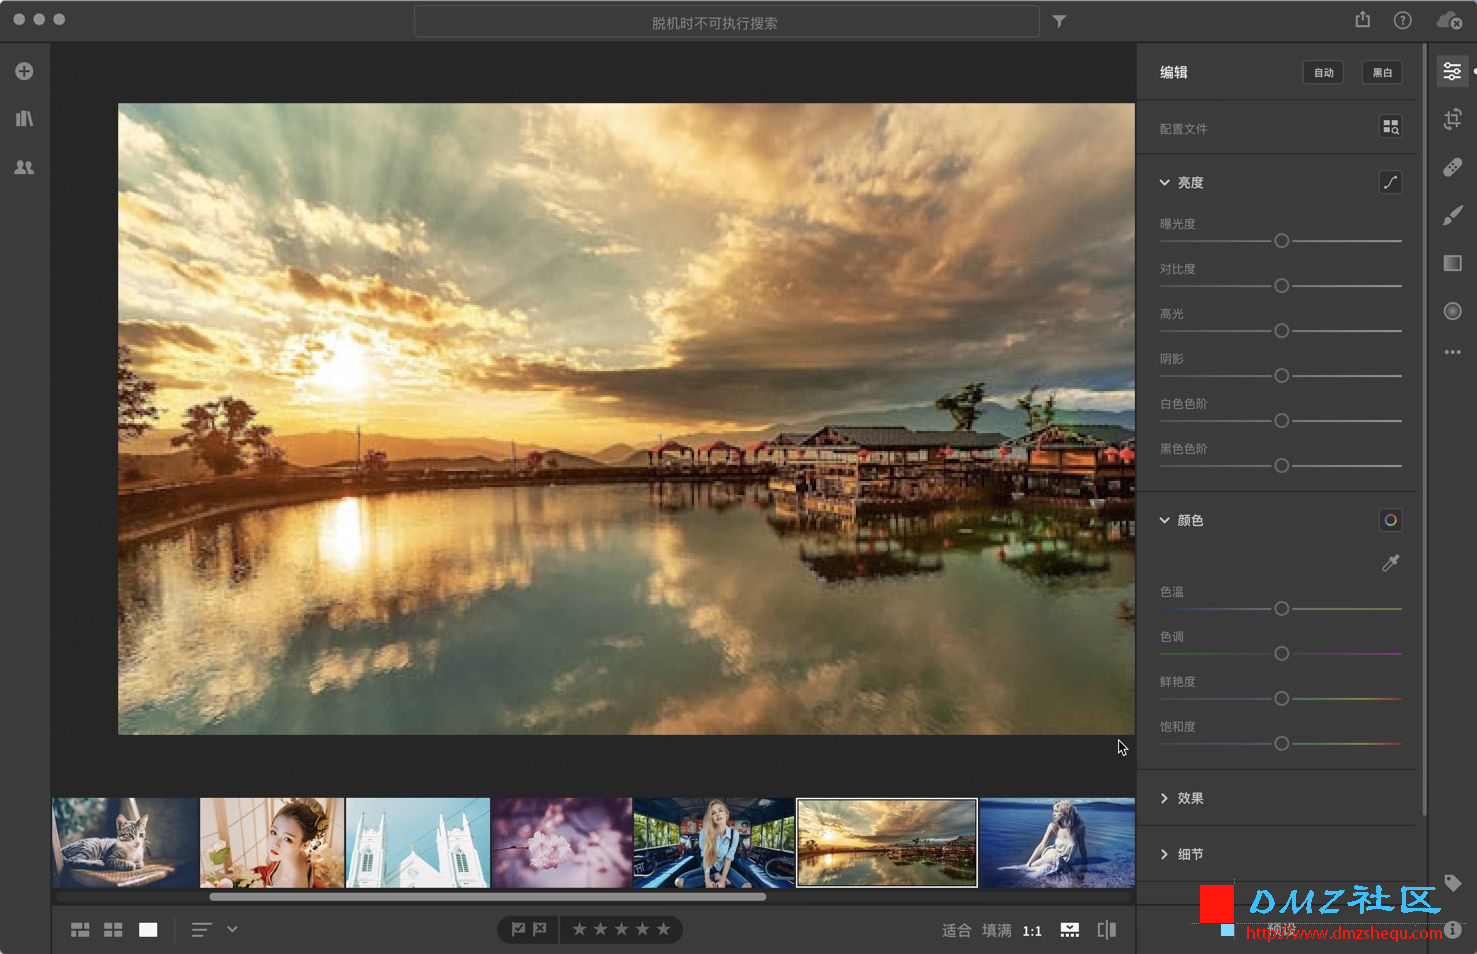Viewport: 1477px width, 954px height.
Task: Click the filter funnel icon
Action: 1059,21
